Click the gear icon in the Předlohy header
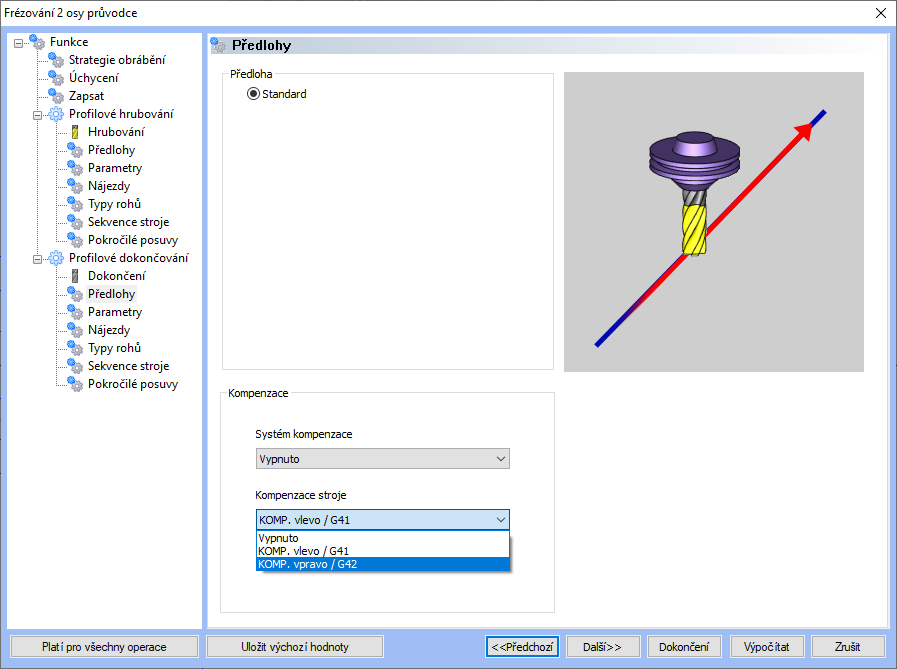This screenshot has width=897, height=669. click(219, 45)
